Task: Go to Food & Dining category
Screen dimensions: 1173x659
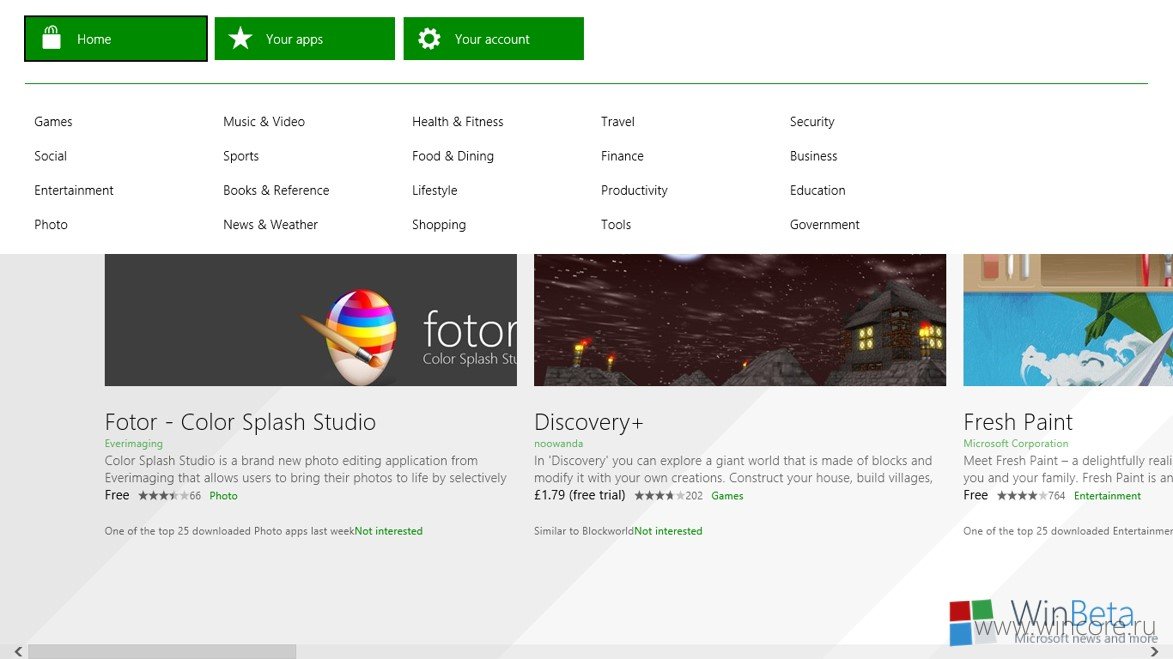Action: (x=453, y=156)
